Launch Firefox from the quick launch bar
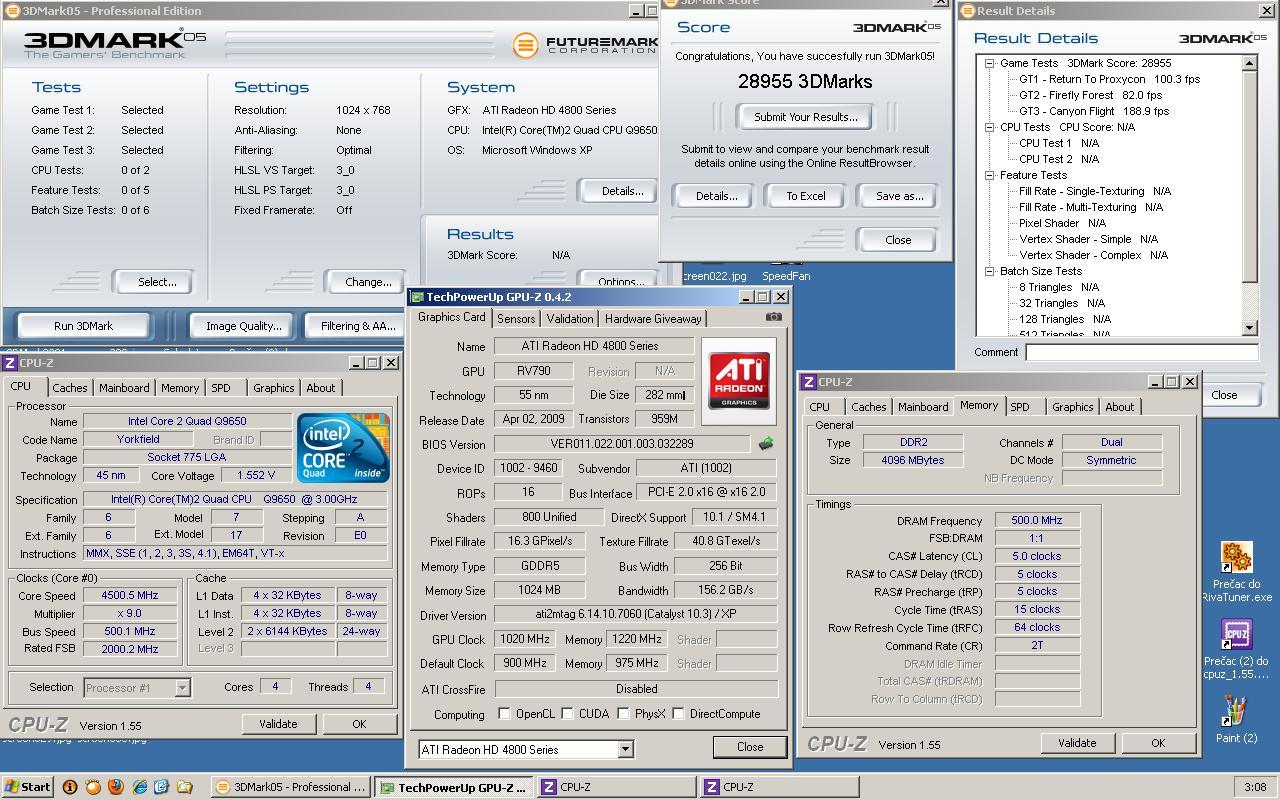1280x800 pixels. coord(116,787)
